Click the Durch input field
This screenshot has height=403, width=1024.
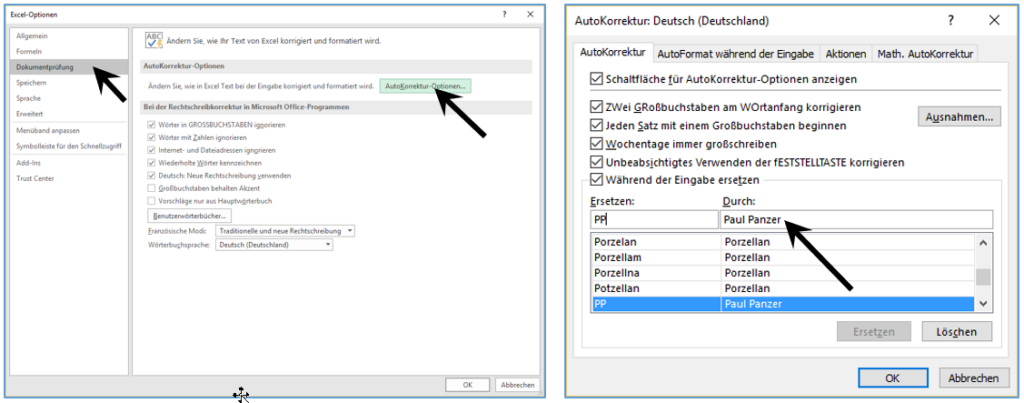856,219
